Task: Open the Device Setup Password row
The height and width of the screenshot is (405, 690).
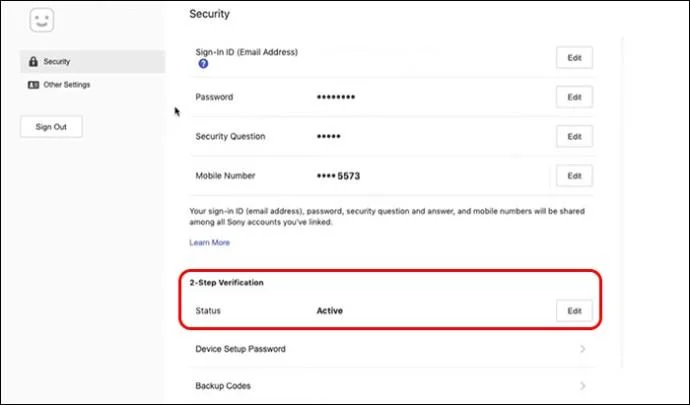Action: tap(241, 349)
